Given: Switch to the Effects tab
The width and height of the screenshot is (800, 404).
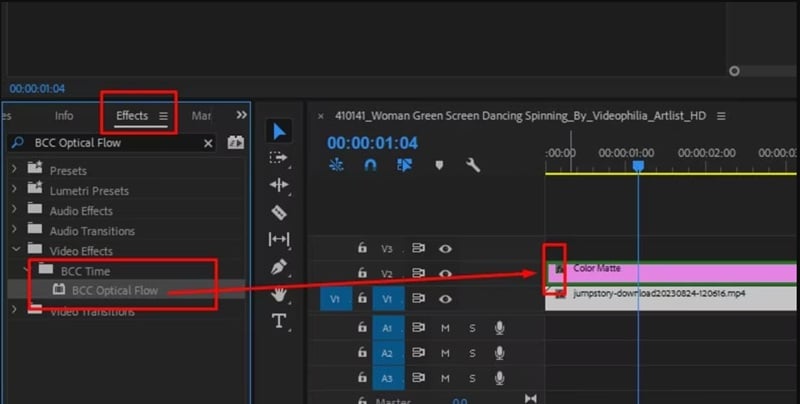Looking at the screenshot, I should coord(132,116).
